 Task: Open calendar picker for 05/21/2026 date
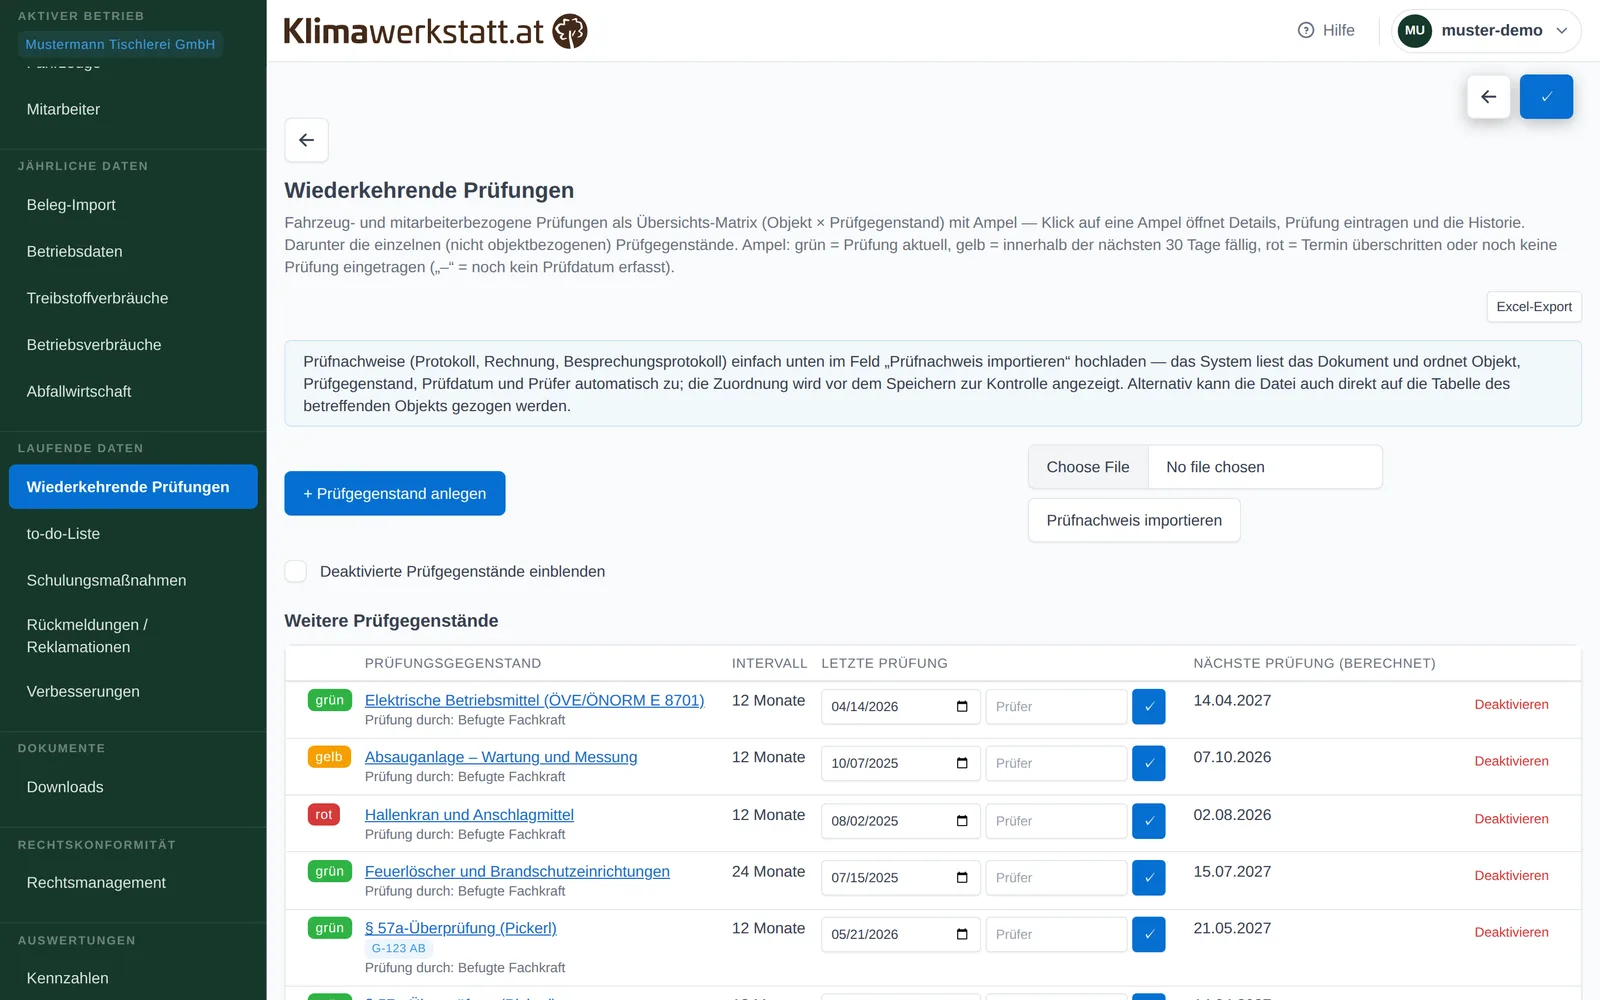pyautogui.click(x=962, y=934)
